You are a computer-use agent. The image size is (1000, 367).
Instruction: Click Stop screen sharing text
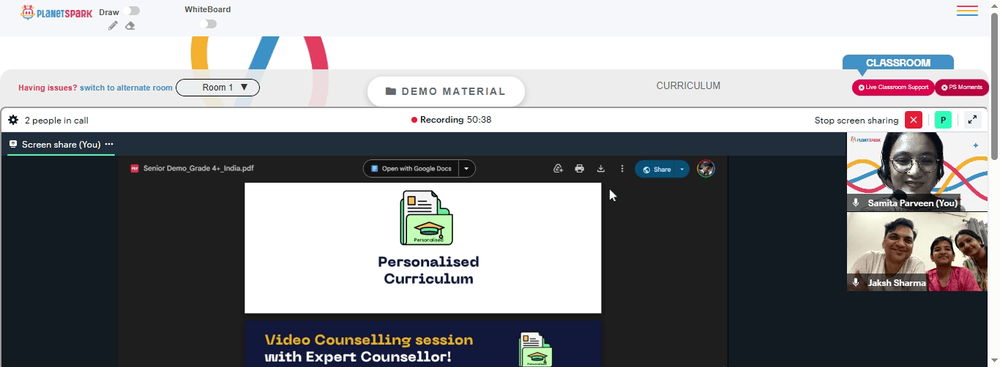click(x=857, y=120)
